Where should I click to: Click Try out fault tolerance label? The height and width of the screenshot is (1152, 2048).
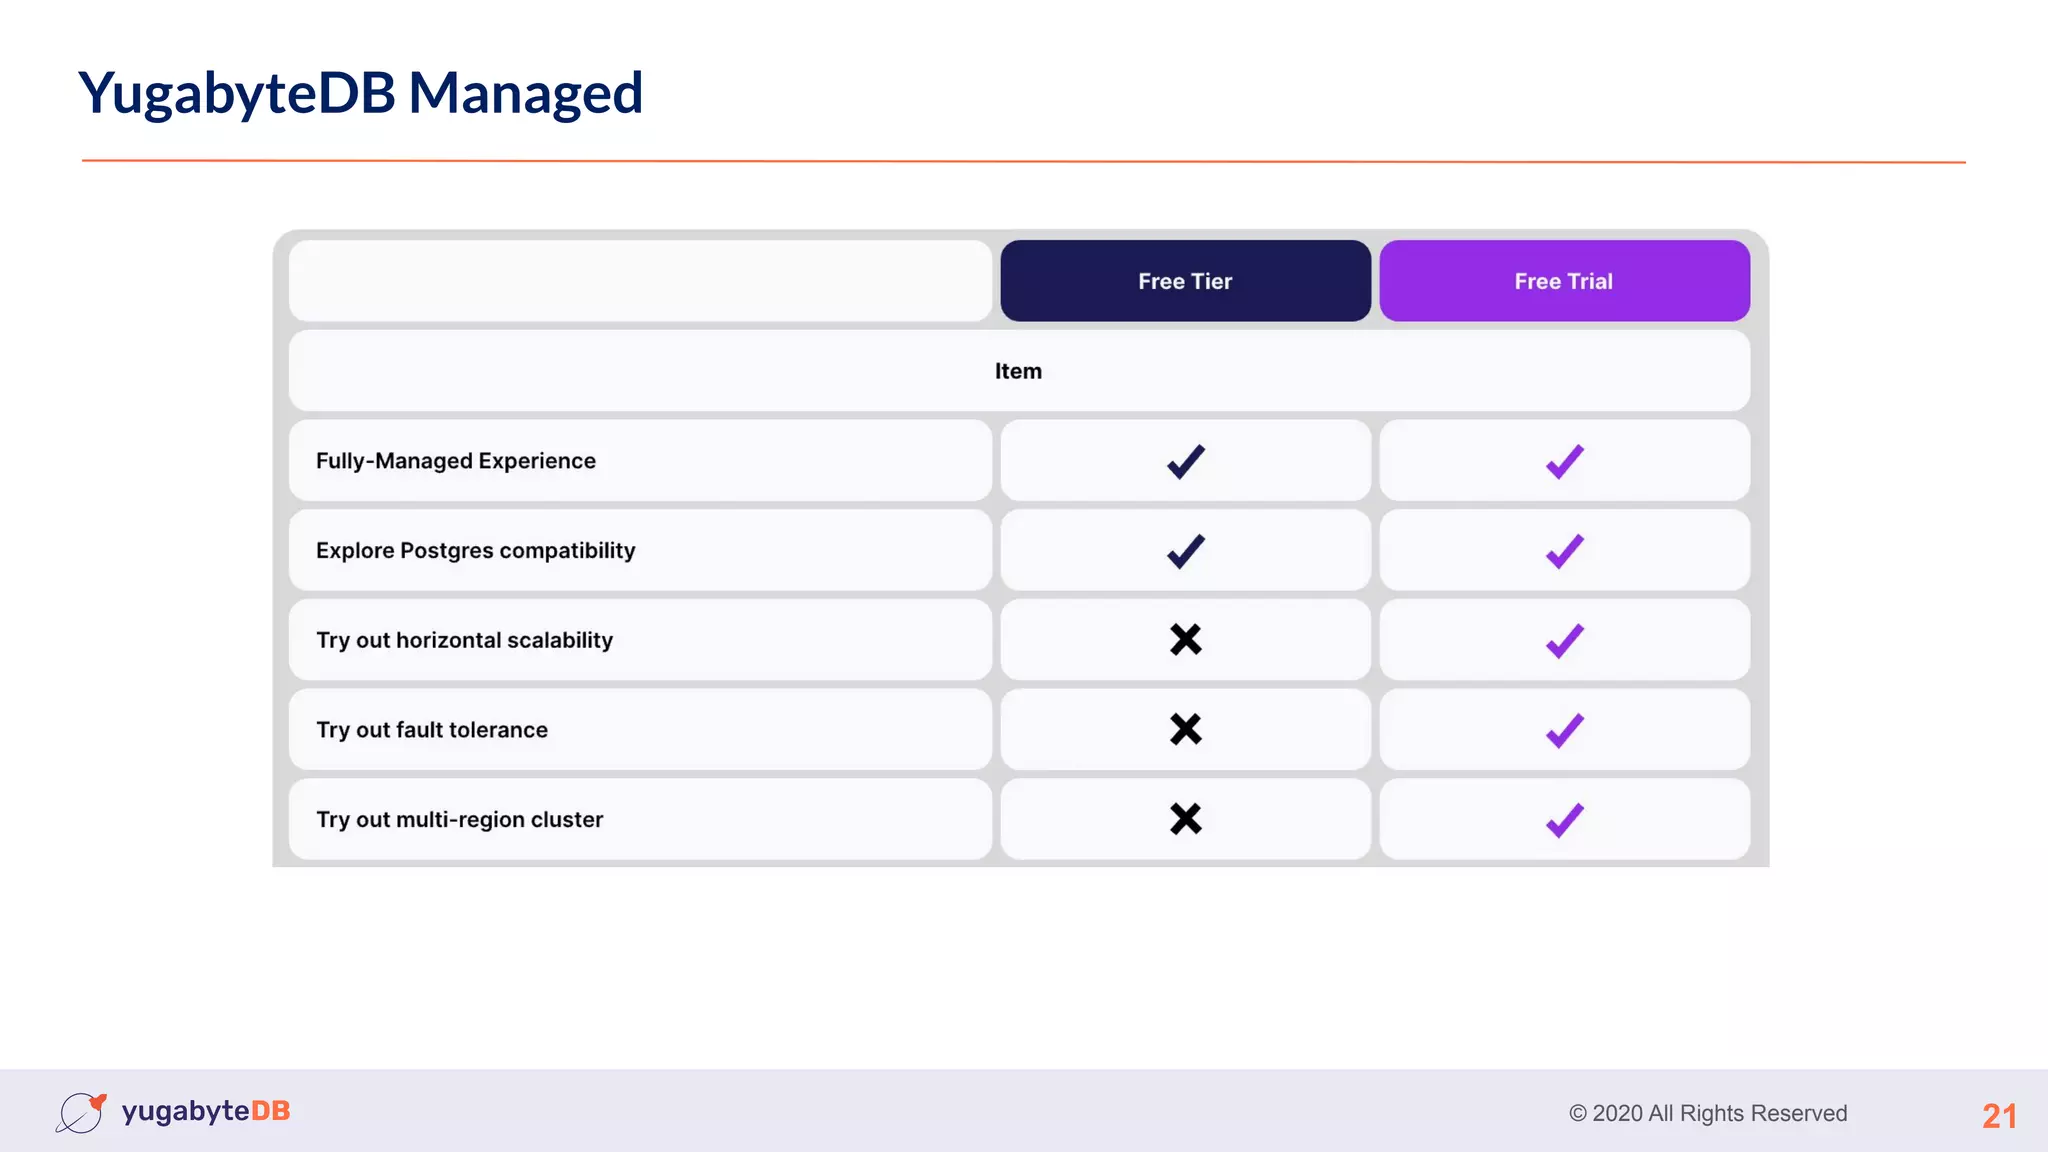coord(432,730)
